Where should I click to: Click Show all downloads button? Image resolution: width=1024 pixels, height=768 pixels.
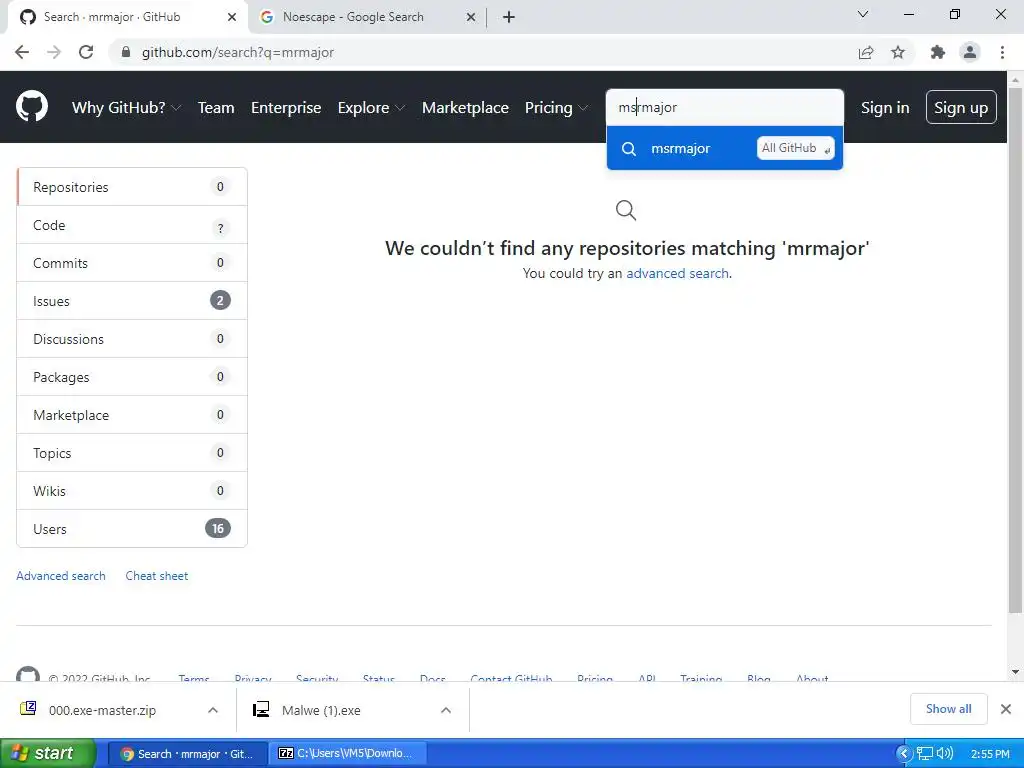tap(948, 709)
